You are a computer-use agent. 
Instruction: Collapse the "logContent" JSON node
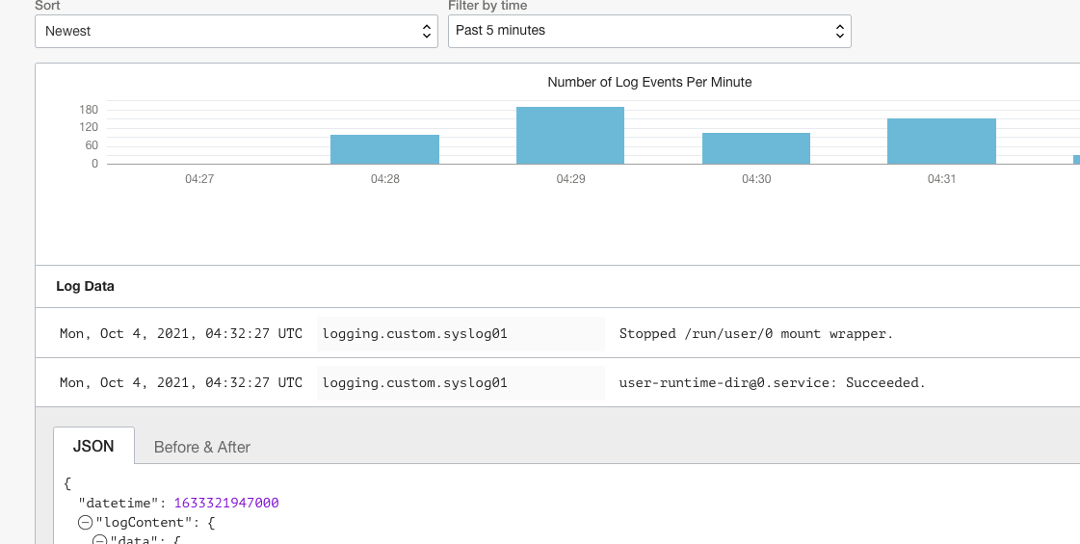pyautogui.click(x=85, y=523)
